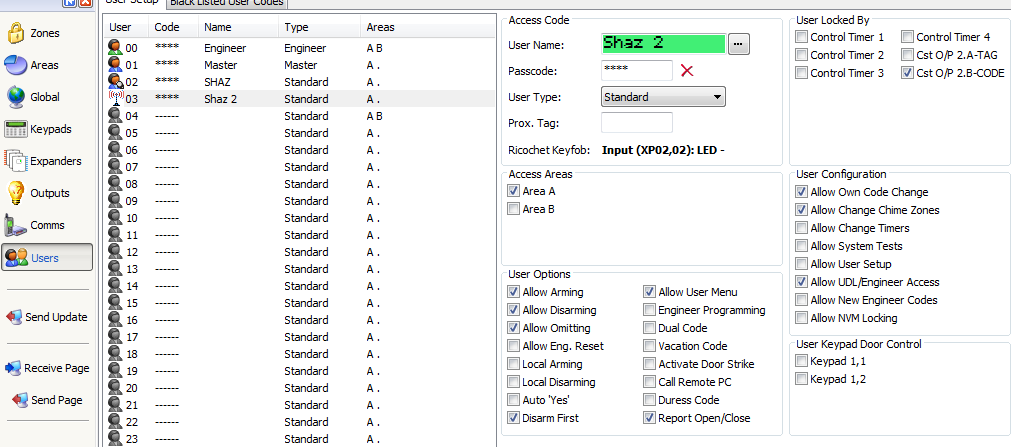Clear the passcode with red X
The width and height of the screenshot is (1011, 447).
[x=687, y=70]
